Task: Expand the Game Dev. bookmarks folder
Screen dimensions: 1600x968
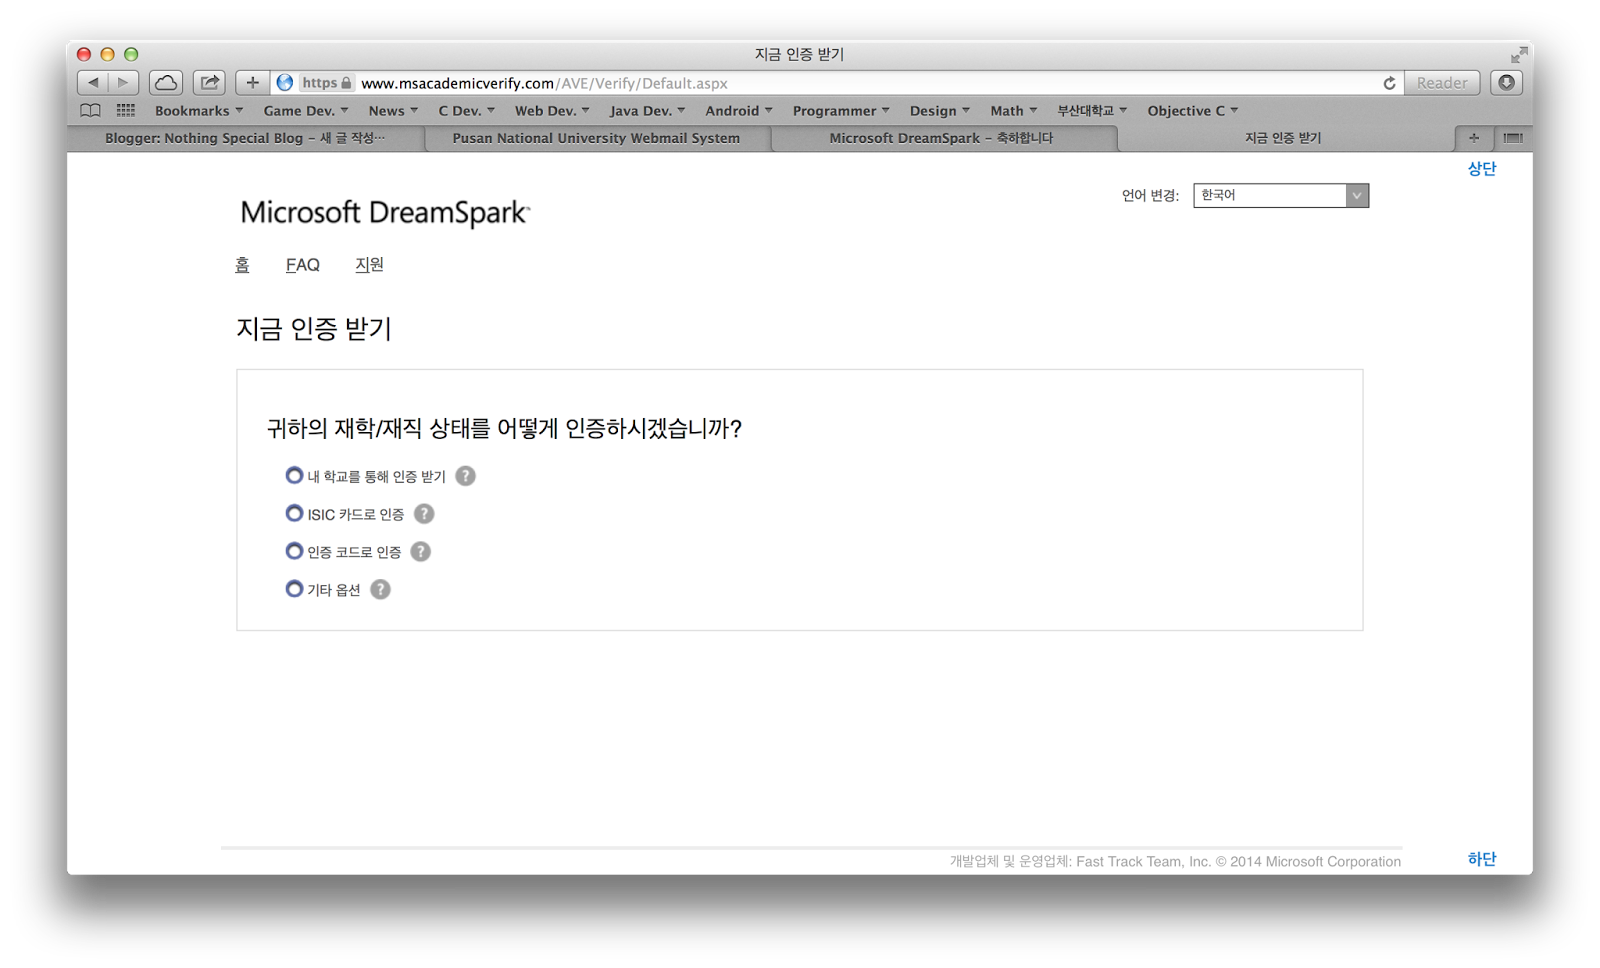Action: pos(306,111)
